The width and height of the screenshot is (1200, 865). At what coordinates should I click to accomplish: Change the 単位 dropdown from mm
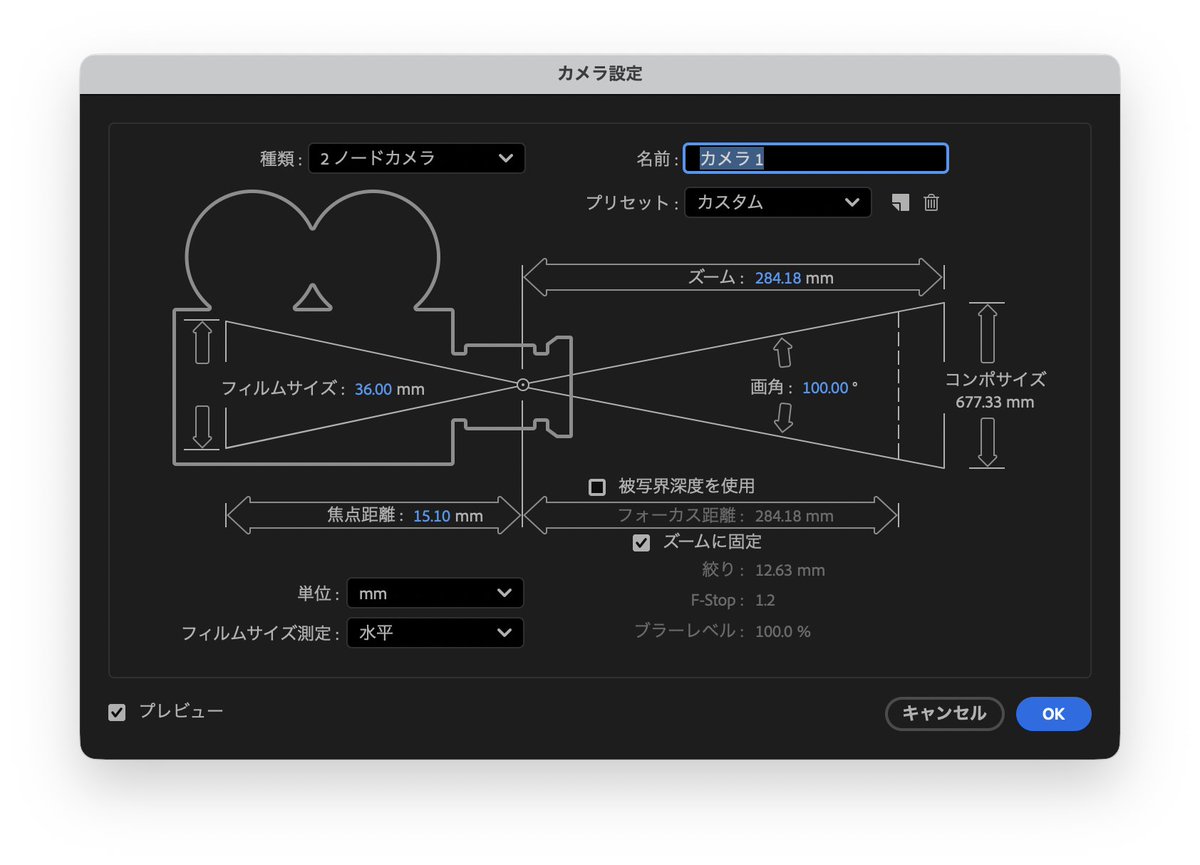point(434,592)
